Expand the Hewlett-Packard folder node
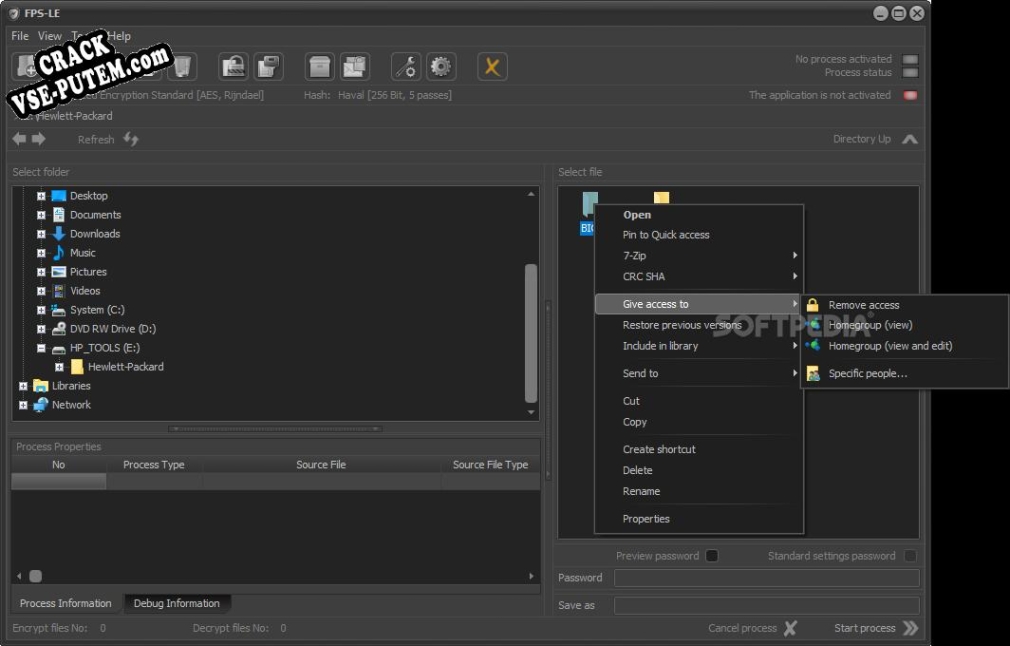This screenshot has width=1010, height=646. pos(59,367)
